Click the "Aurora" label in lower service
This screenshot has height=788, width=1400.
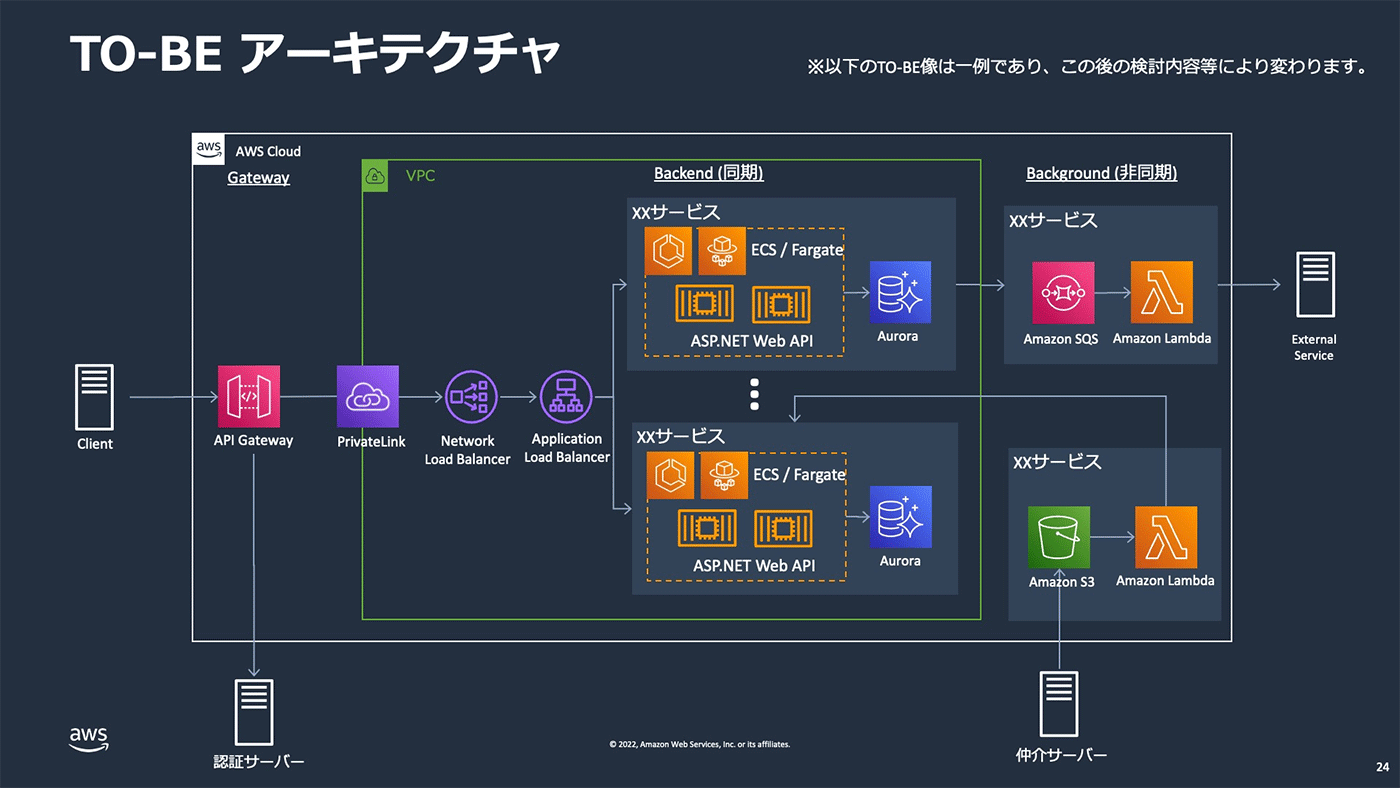pos(900,561)
